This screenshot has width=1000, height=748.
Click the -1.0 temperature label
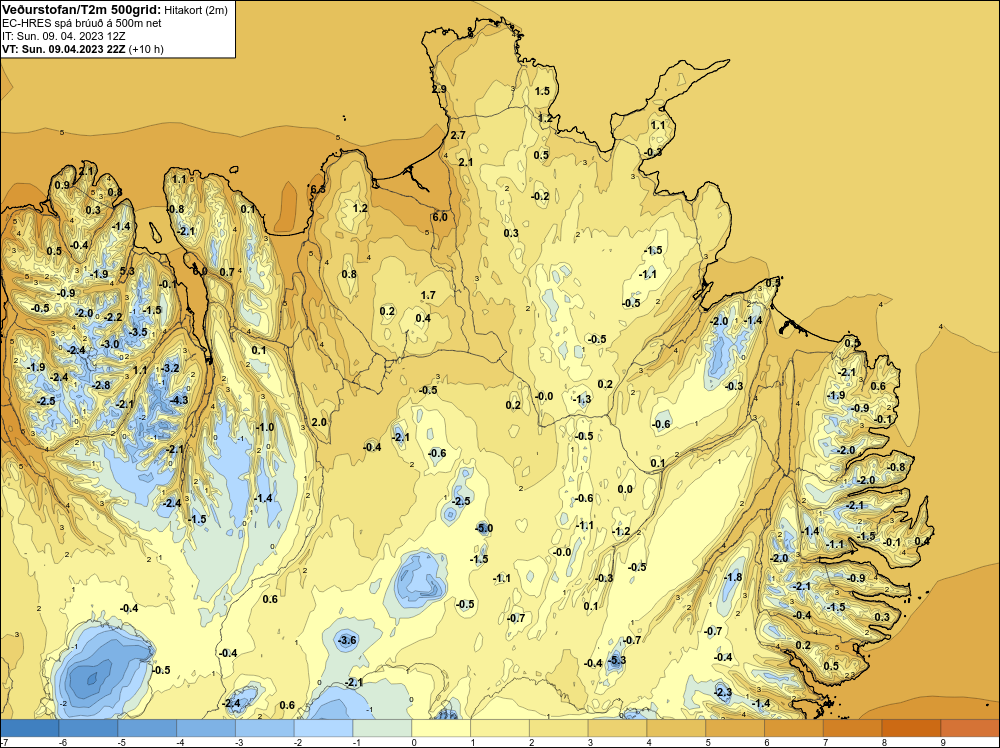265,427
